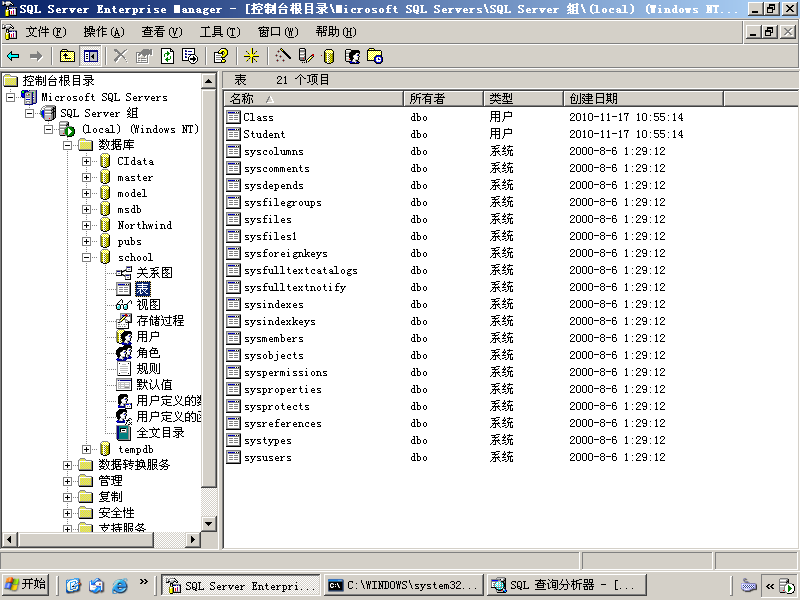Open the 文件(F) menu

pyautogui.click(x=46, y=32)
